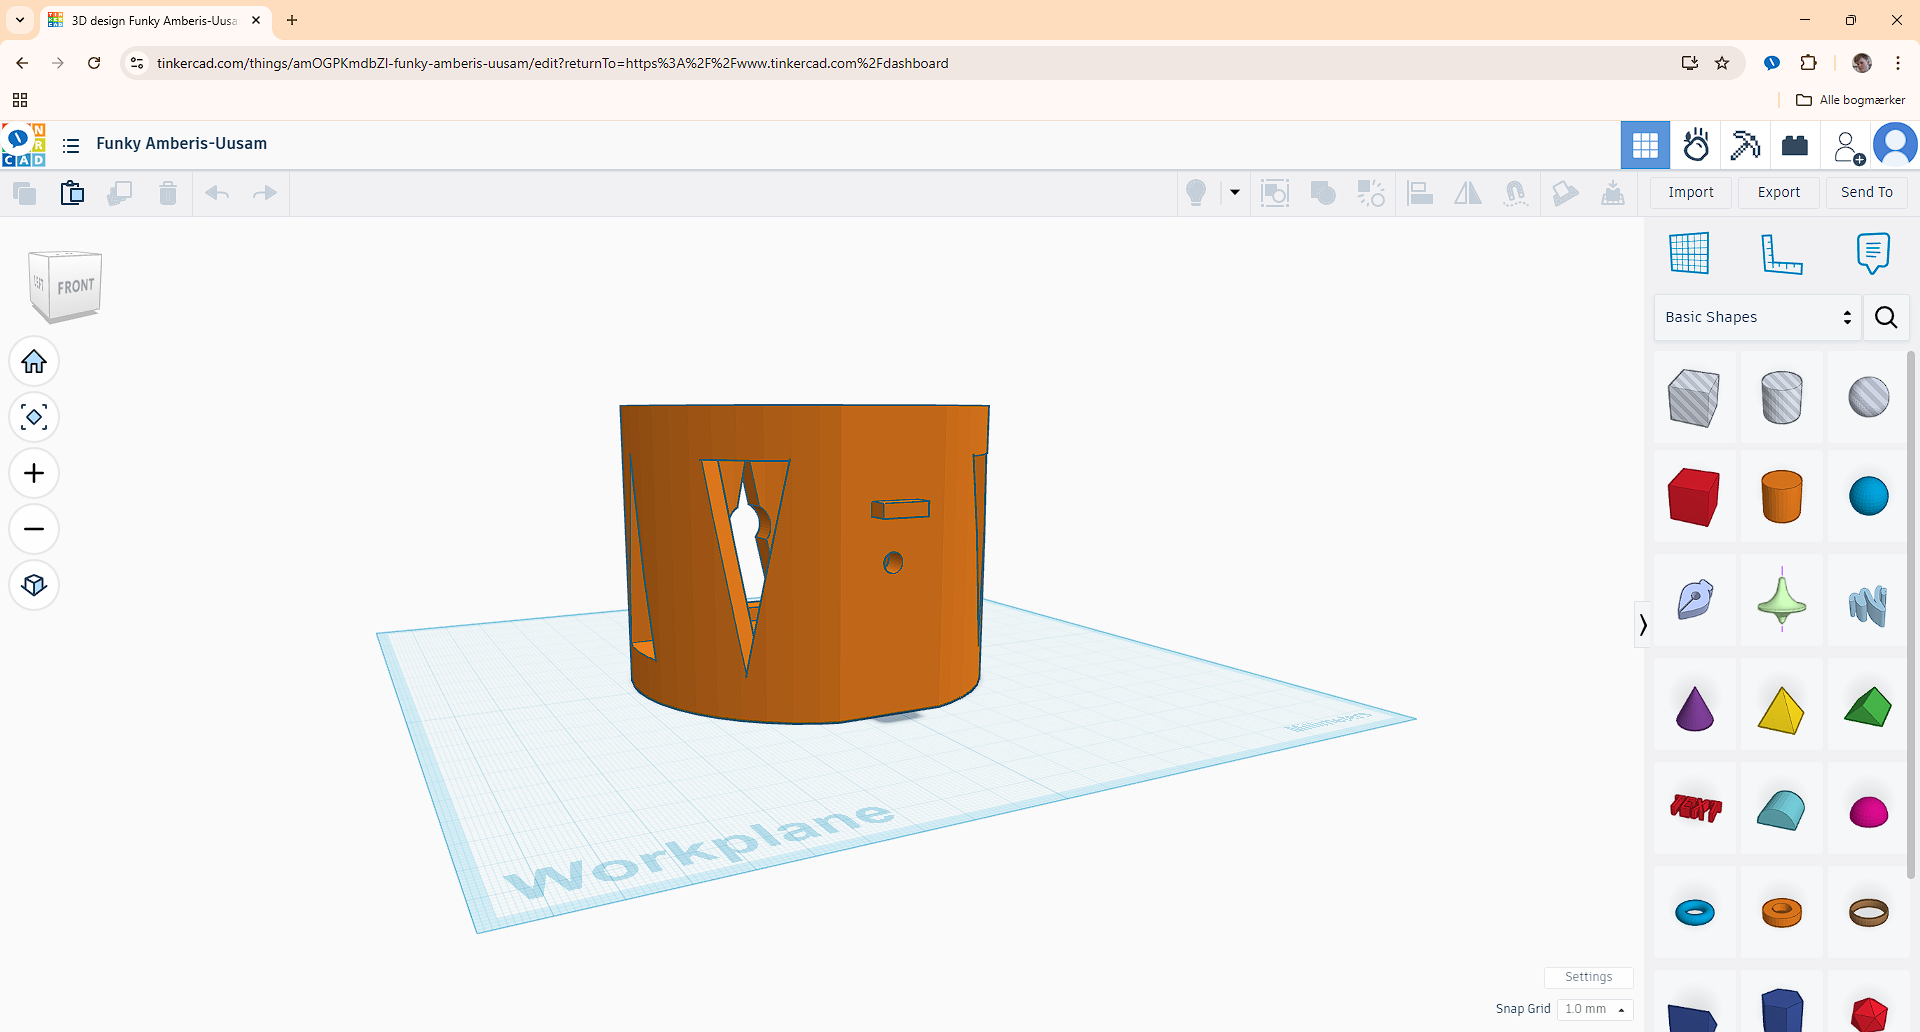1920x1032 pixels.
Task: Click the Align tool icon
Action: (x=1420, y=193)
